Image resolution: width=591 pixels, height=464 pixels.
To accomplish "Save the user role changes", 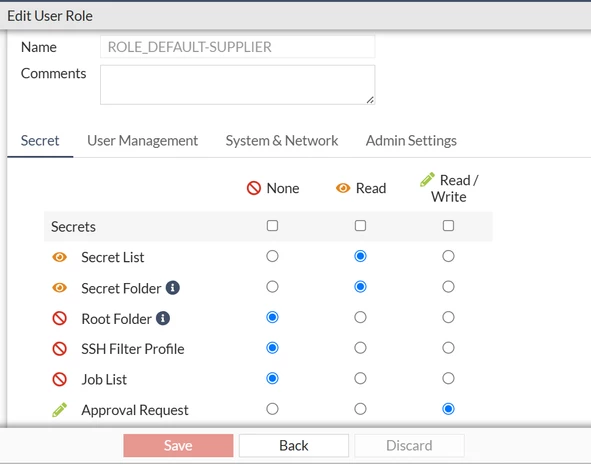I will 178,446.
